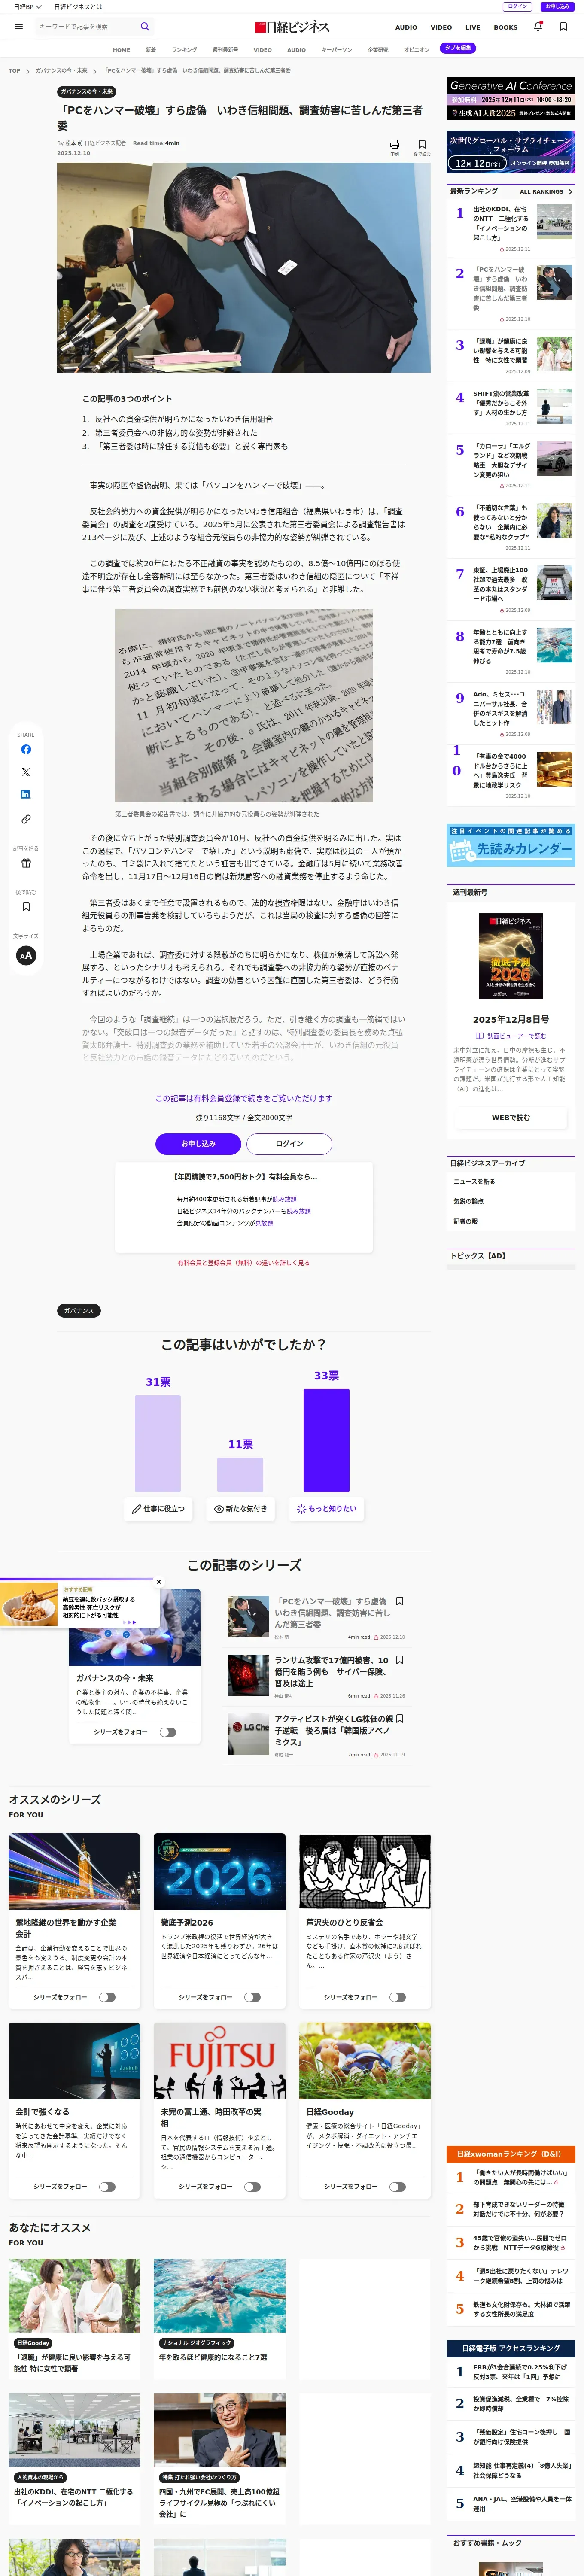Share article on X
Screen dimensions: 584x2576
26,772
